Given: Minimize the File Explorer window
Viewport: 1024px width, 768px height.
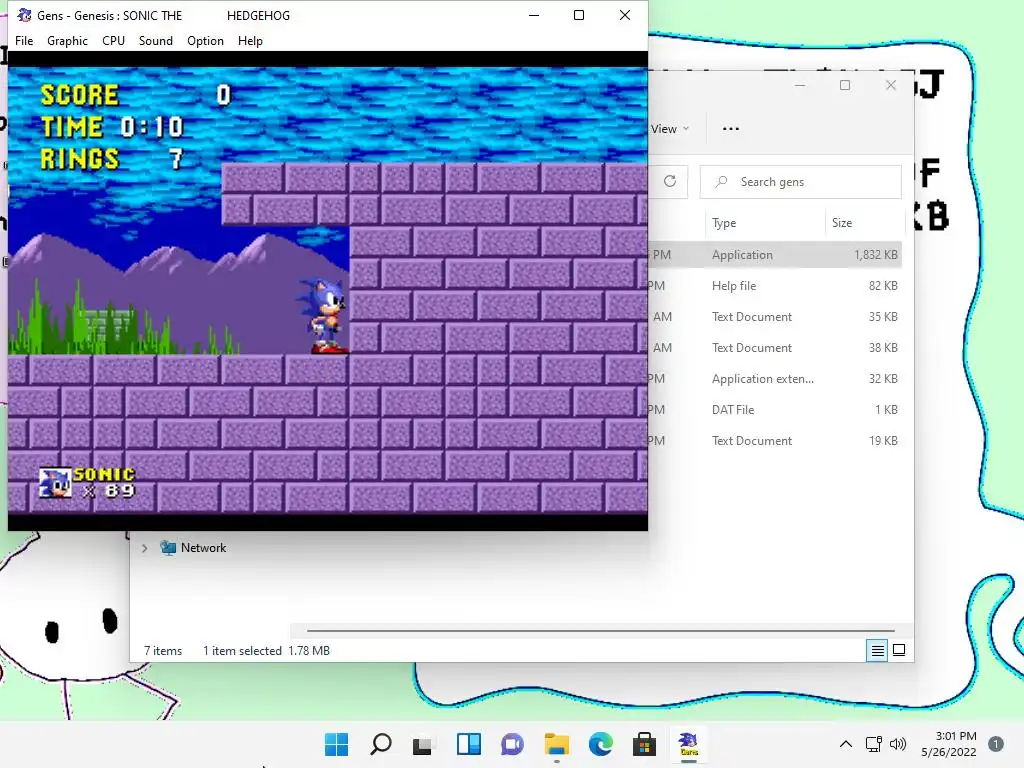Looking at the screenshot, I should [x=800, y=86].
